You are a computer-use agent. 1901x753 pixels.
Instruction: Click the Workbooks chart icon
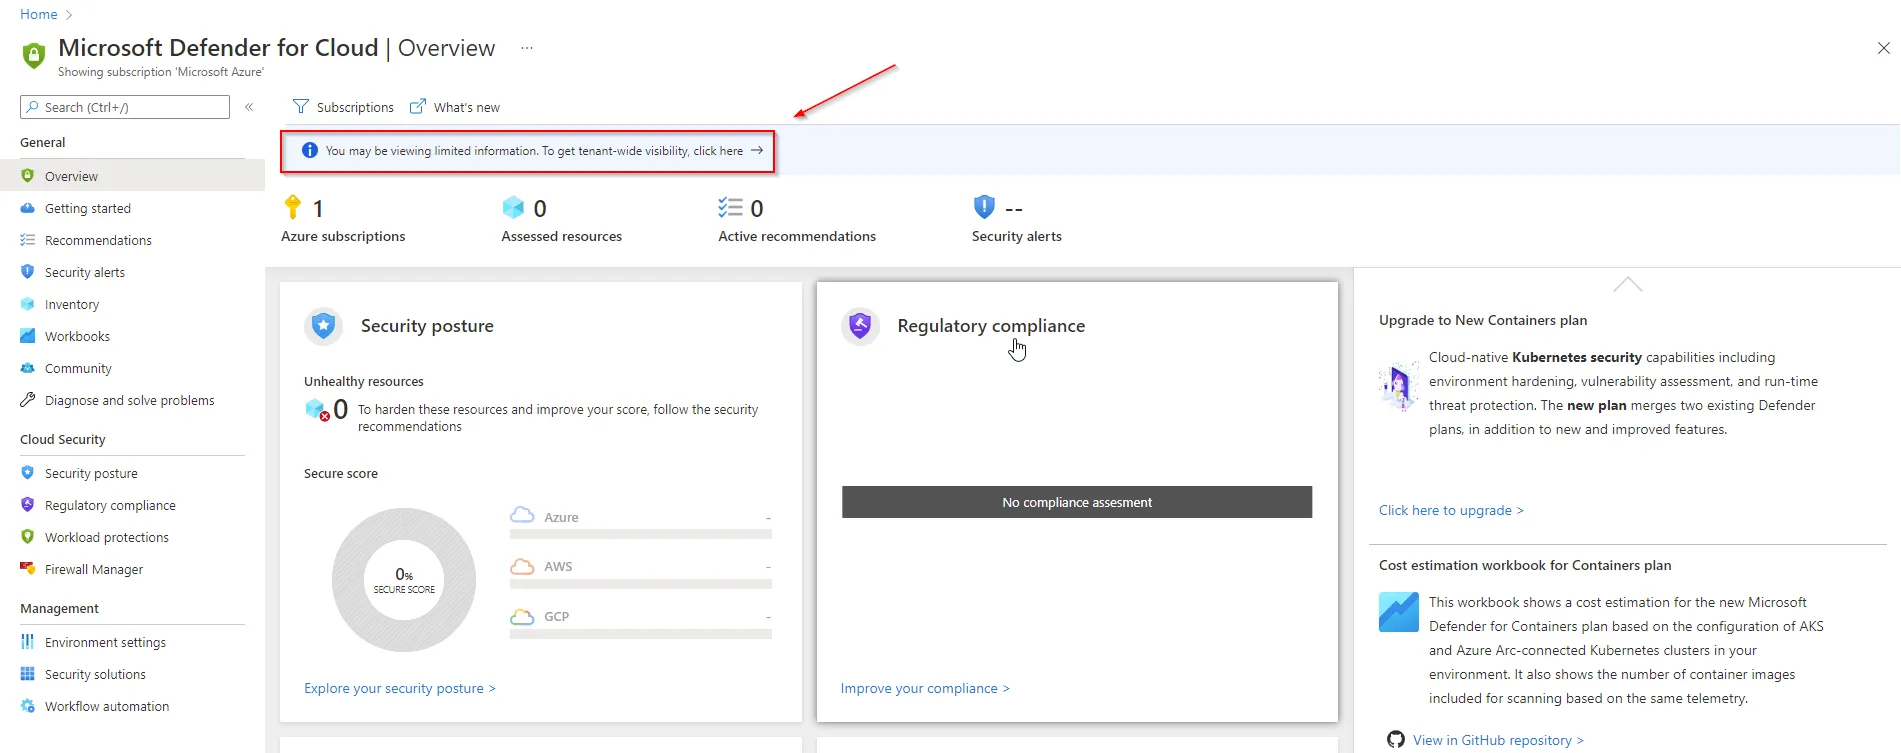(x=28, y=336)
